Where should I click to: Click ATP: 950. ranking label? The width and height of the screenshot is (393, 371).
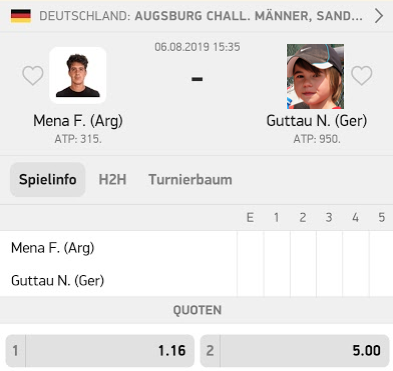pyautogui.click(x=317, y=139)
